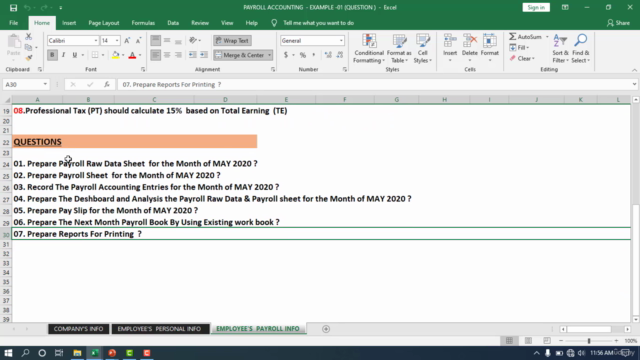Open the font size dropdown
Screen dimensions: 640x360
tap(117, 40)
